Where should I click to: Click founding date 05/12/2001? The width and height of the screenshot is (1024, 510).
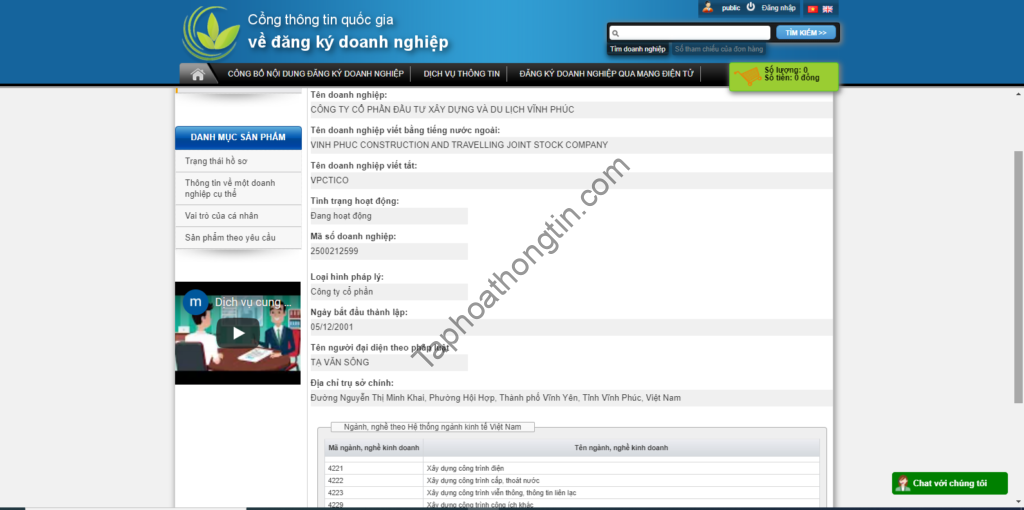pyautogui.click(x=332, y=327)
